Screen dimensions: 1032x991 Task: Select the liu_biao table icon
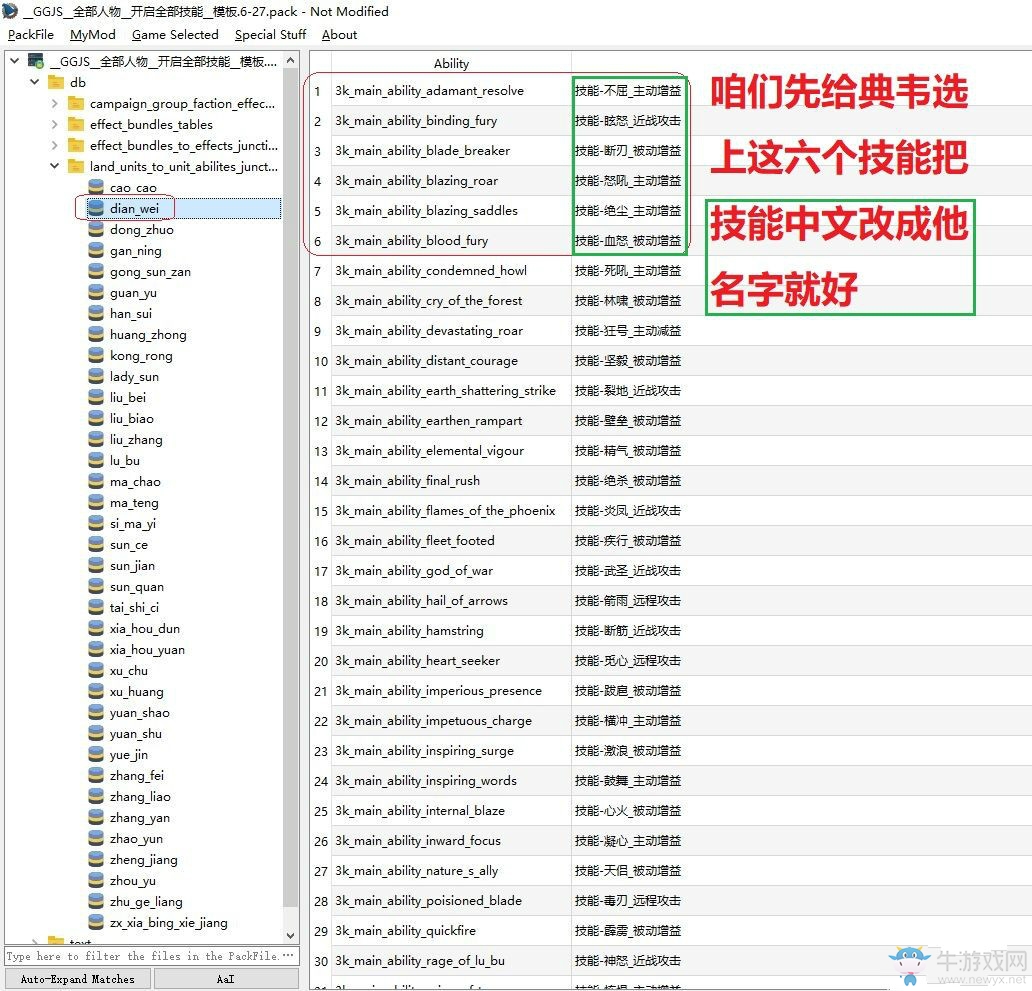click(96, 419)
